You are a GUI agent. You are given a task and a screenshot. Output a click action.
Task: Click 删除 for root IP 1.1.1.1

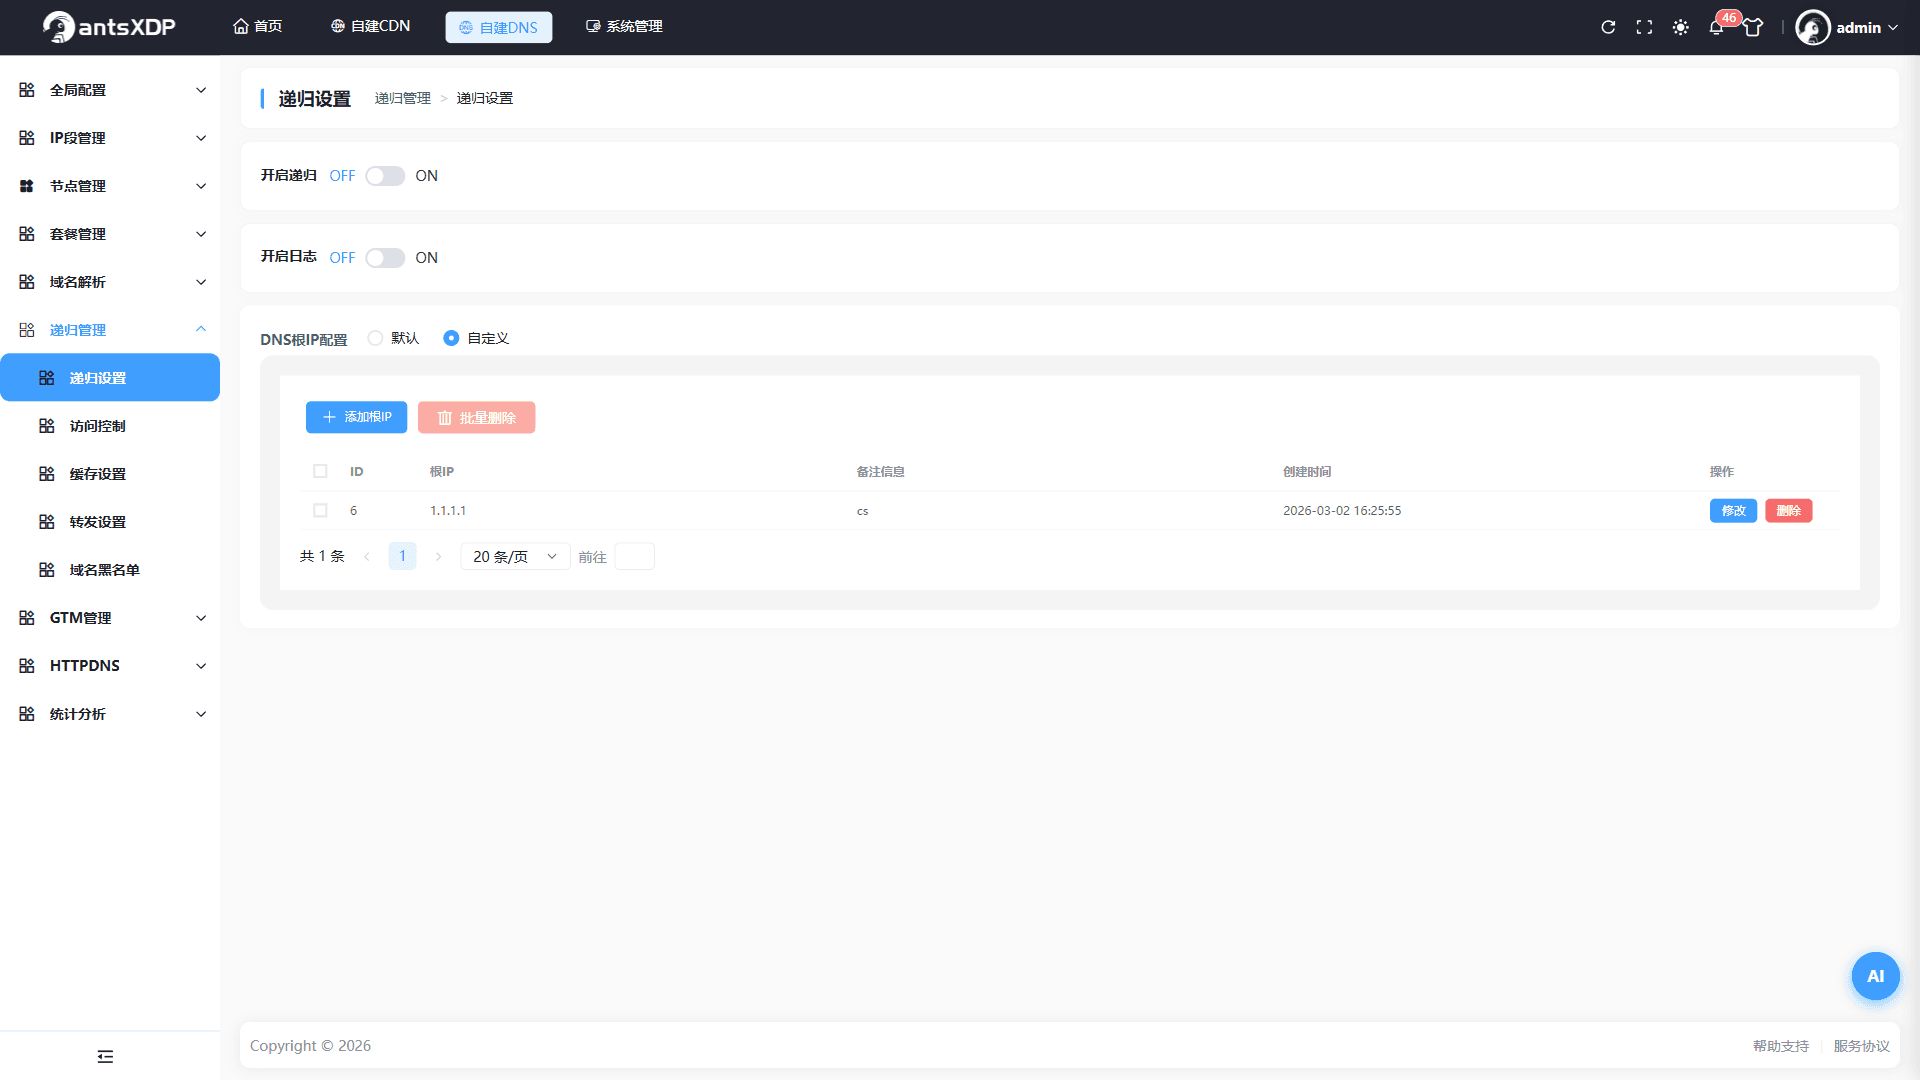pos(1788,510)
